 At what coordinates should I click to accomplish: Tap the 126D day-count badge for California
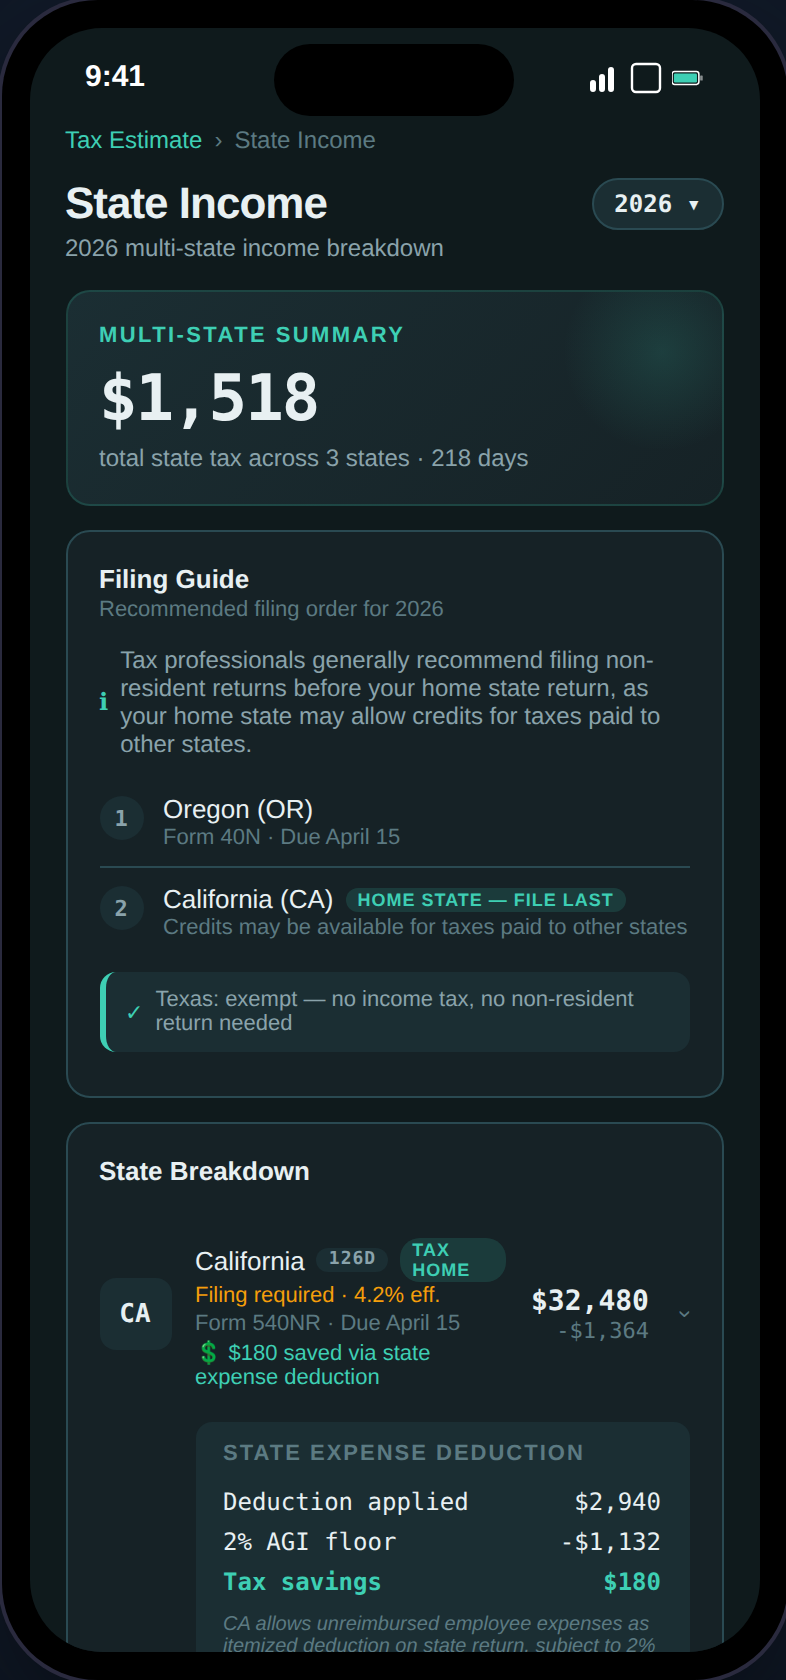tap(352, 1260)
